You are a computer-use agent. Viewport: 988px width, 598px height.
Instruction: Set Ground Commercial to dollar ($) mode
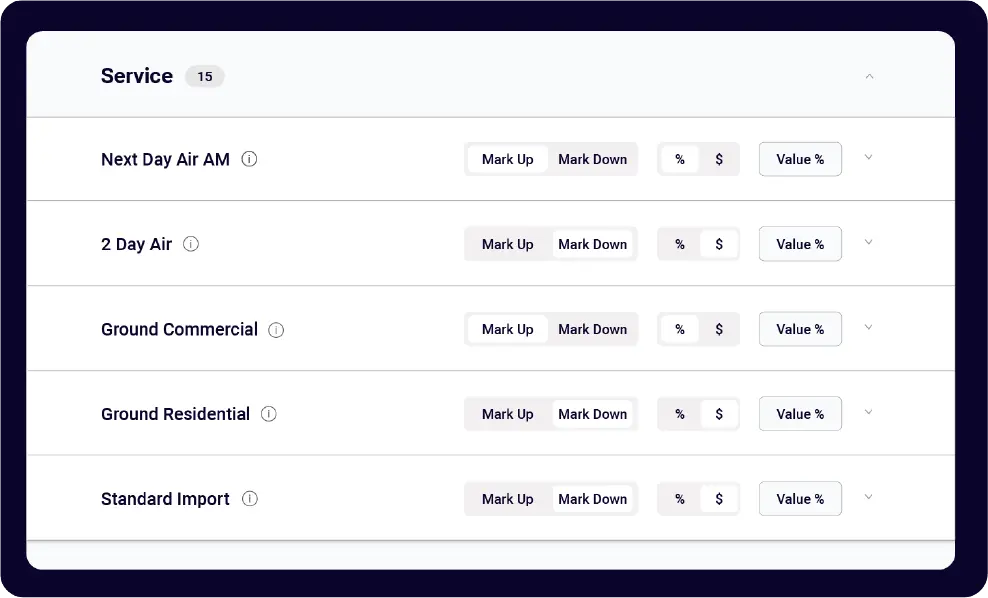716,329
